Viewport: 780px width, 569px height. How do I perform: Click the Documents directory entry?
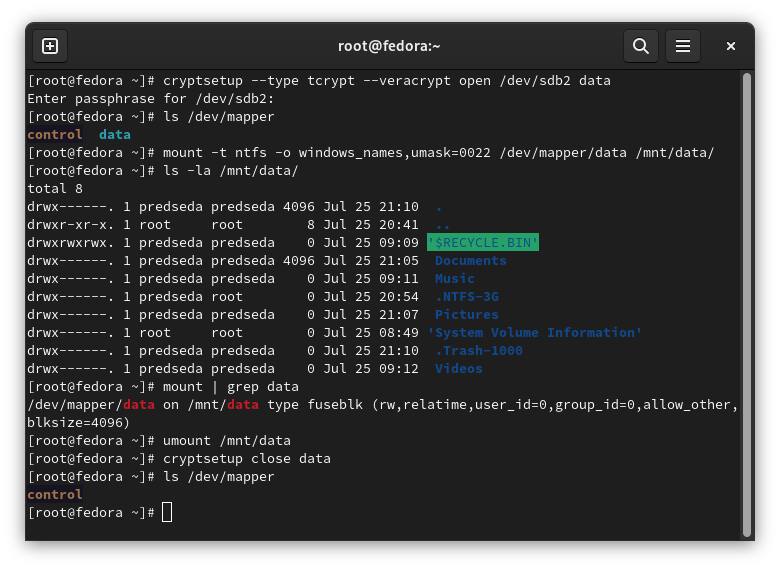(x=470, y=260)
